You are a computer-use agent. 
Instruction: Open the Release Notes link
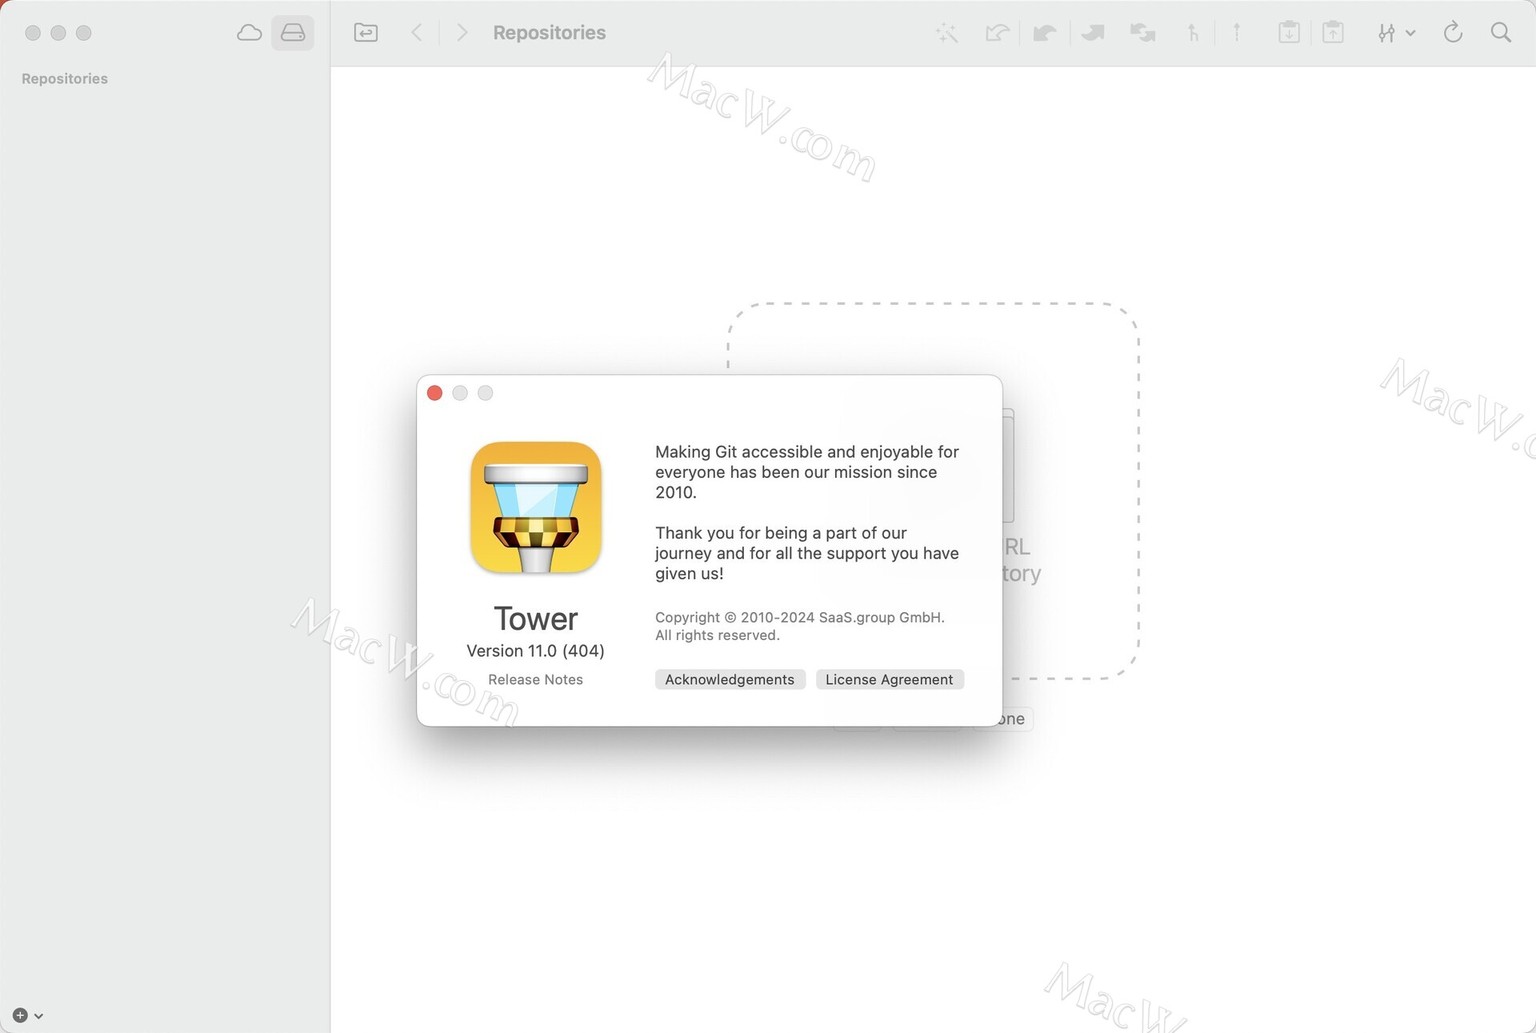[x=535, y=680]
